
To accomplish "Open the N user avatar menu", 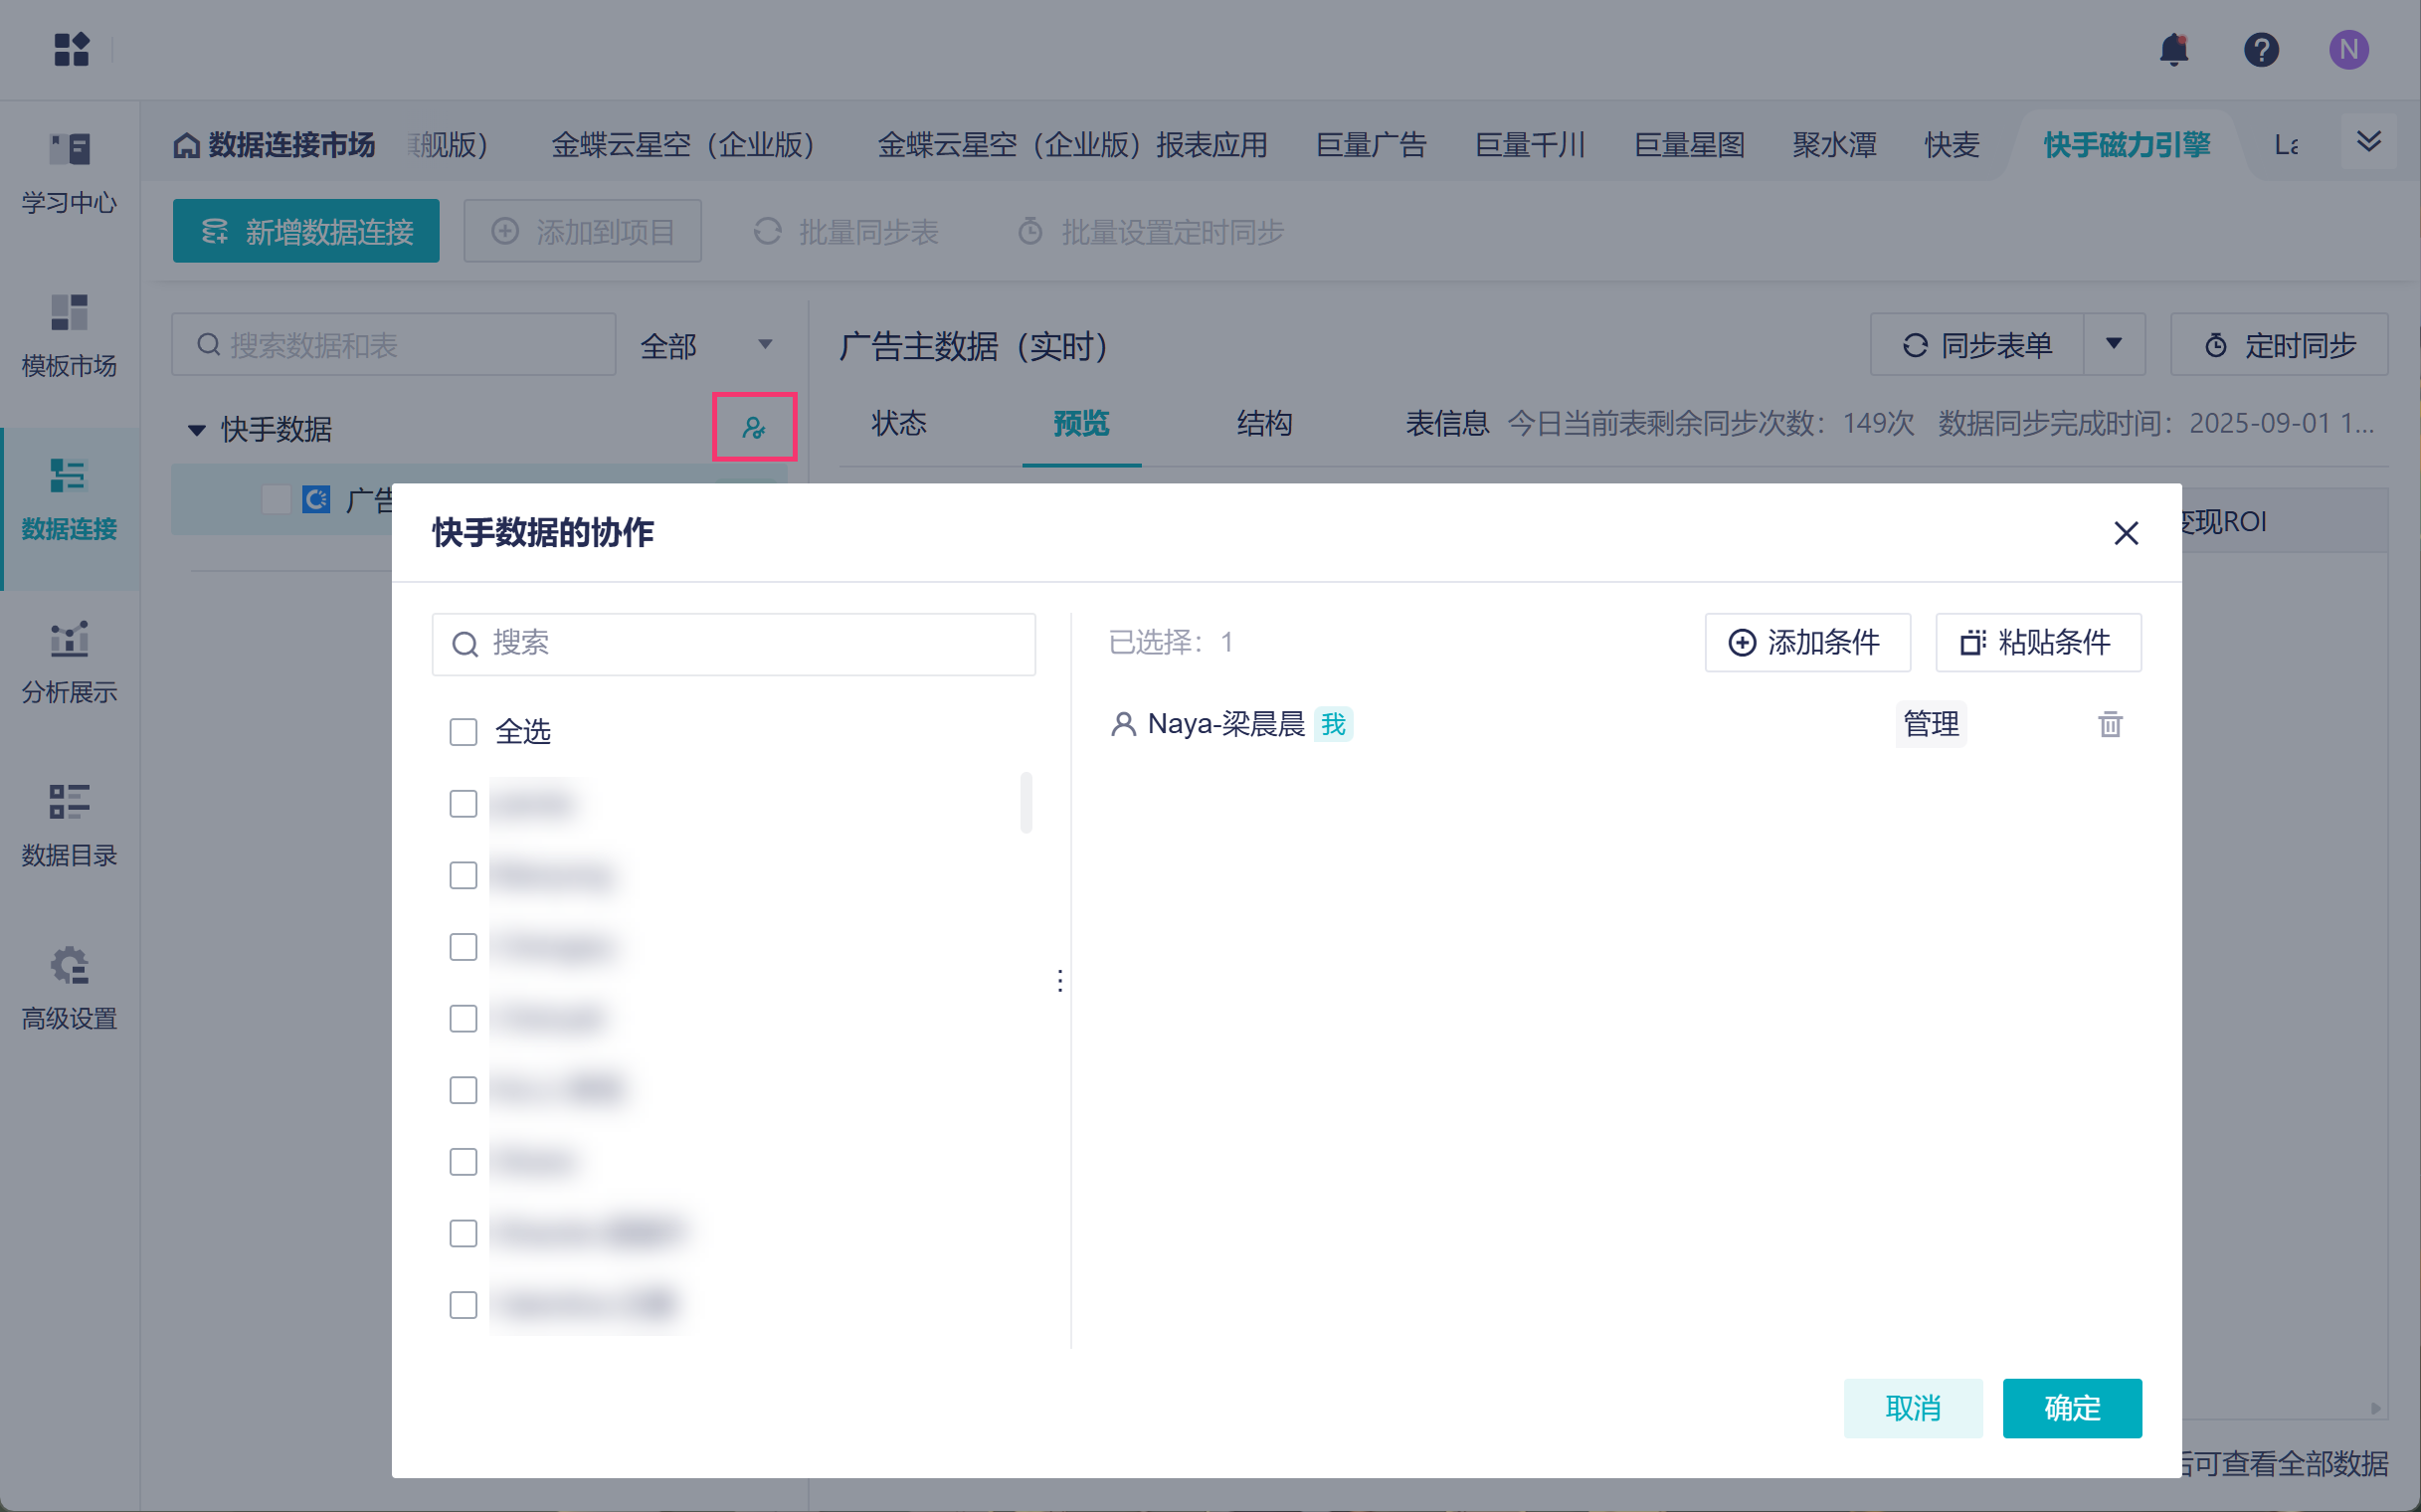I will pos(2347,49).
